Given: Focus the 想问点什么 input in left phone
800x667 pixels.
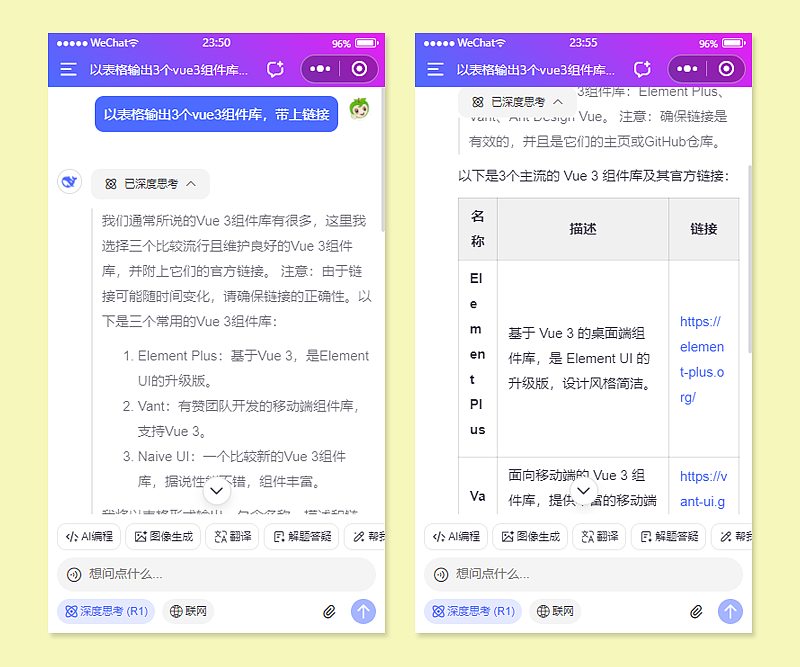Looking at the screenshot, I should 217,574.
